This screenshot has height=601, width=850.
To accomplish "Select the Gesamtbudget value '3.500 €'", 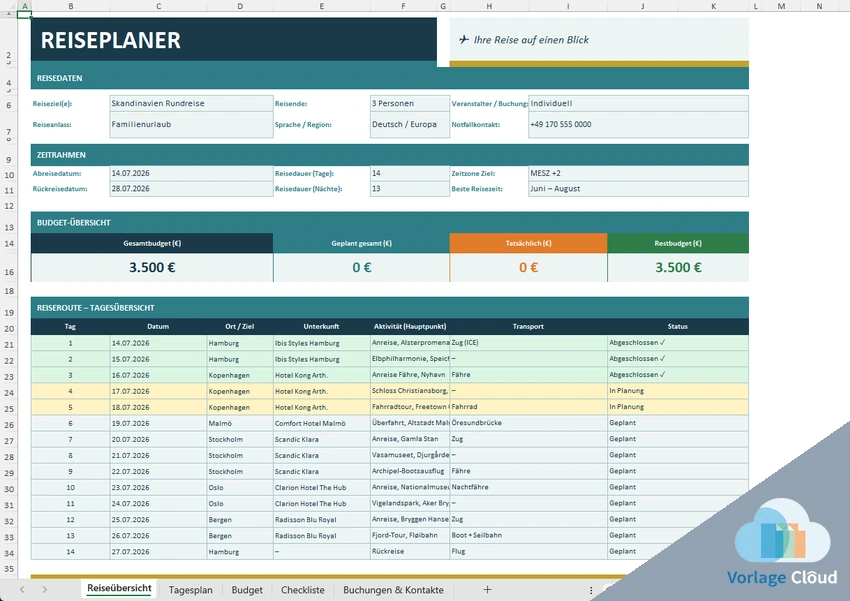I will [x=152, y=268].
